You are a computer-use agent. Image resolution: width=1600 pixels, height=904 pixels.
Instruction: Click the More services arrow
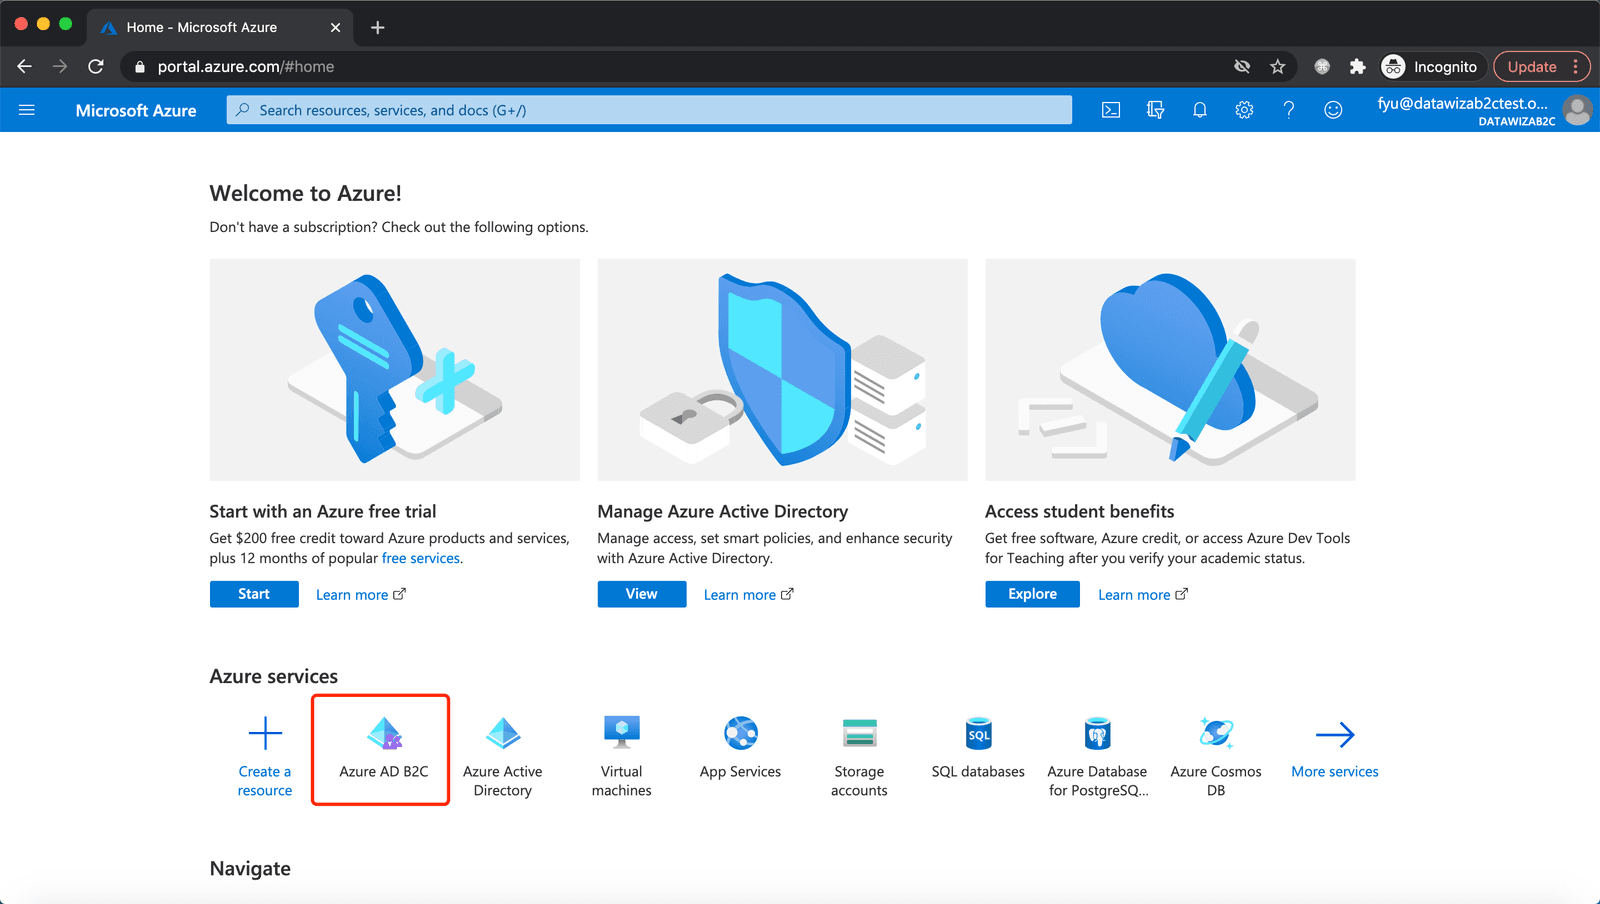(x=1335, y=735)
